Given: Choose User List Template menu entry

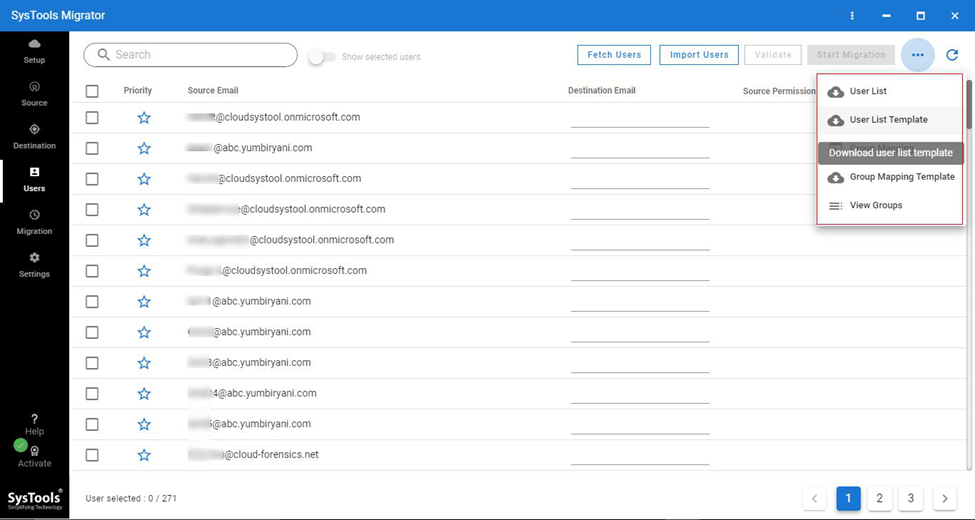Looking at the screenshot, I should click(890, 120).
